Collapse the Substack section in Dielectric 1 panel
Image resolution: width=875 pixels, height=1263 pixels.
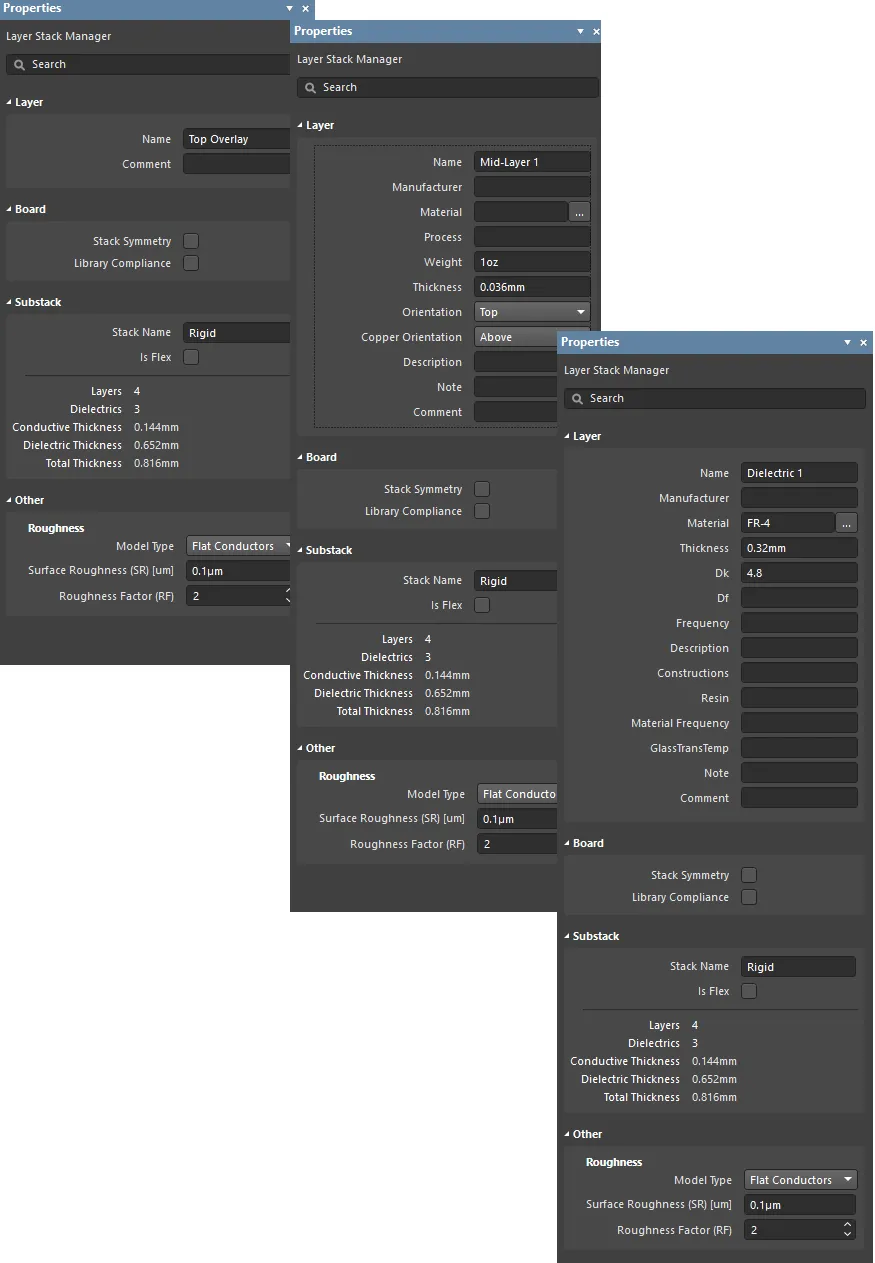point(568,937)
